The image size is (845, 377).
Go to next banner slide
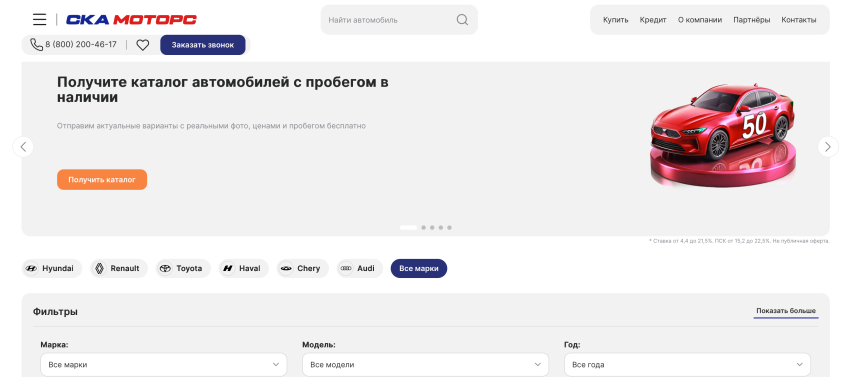pos(828,146)
